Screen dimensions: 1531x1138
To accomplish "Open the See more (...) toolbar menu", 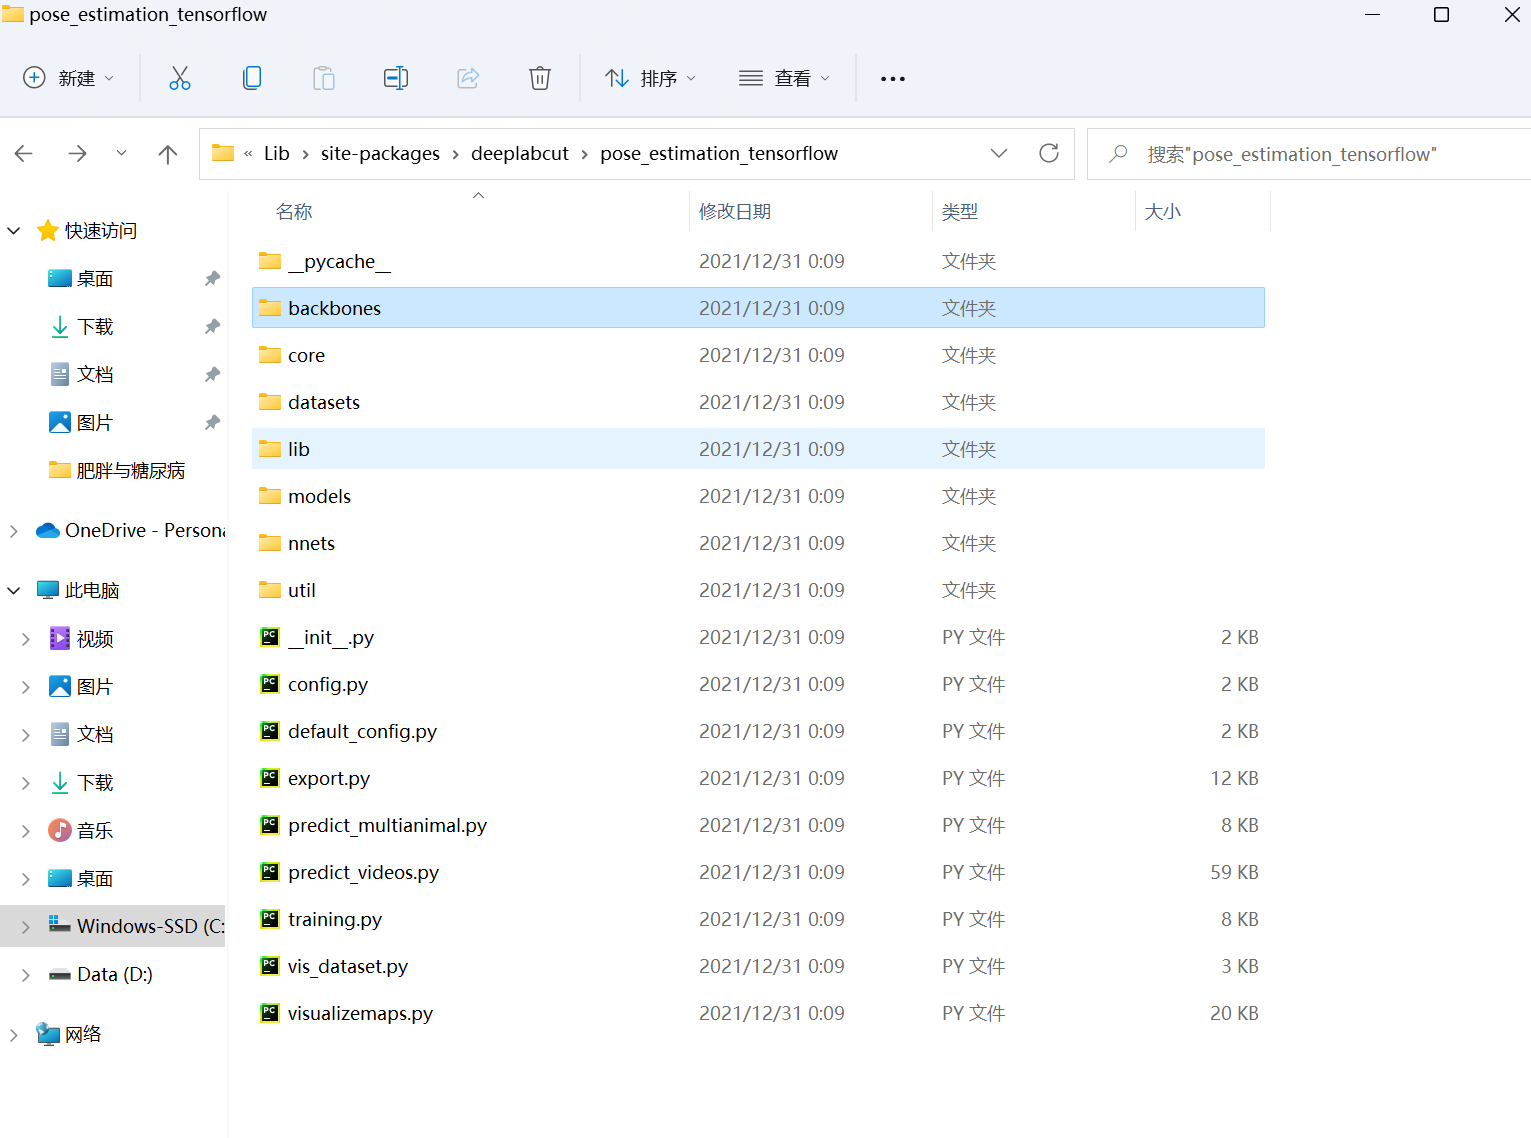I will pos(892,77).
